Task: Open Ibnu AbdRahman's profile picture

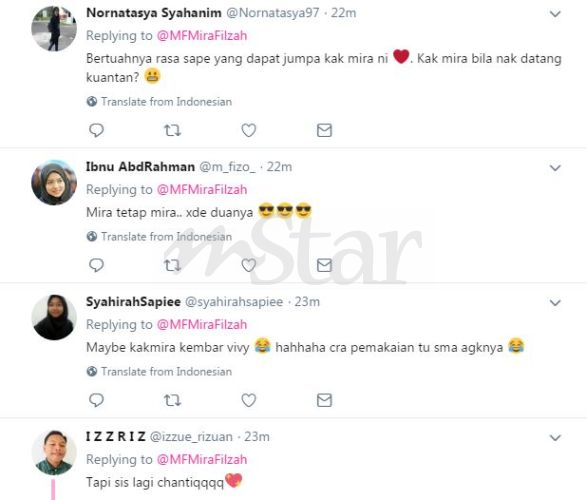Action: coord(54,183)
